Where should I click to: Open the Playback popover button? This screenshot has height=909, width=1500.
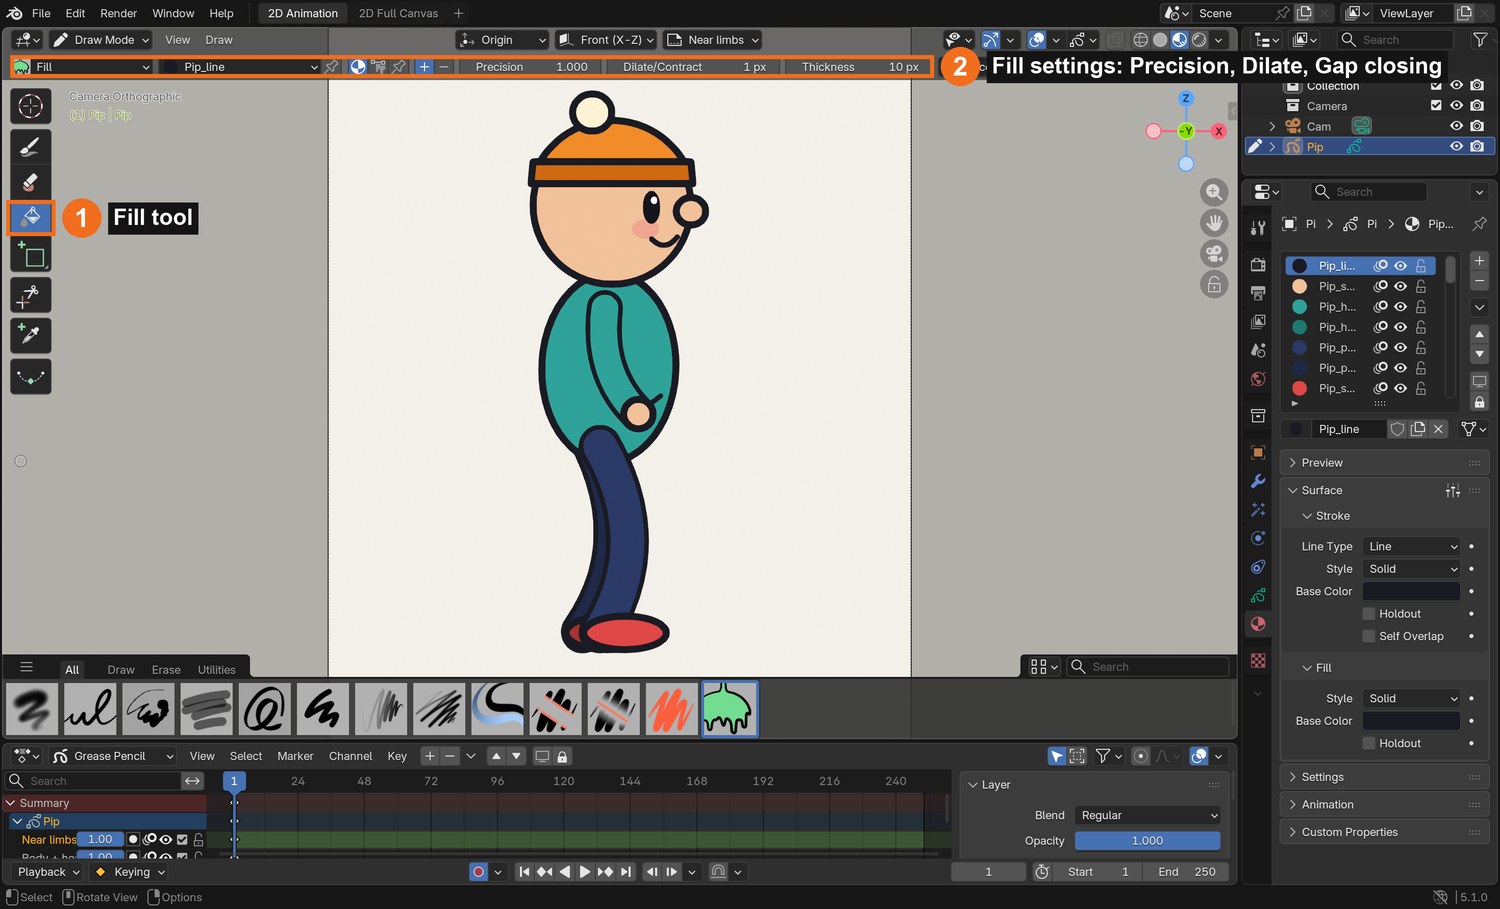48,872
